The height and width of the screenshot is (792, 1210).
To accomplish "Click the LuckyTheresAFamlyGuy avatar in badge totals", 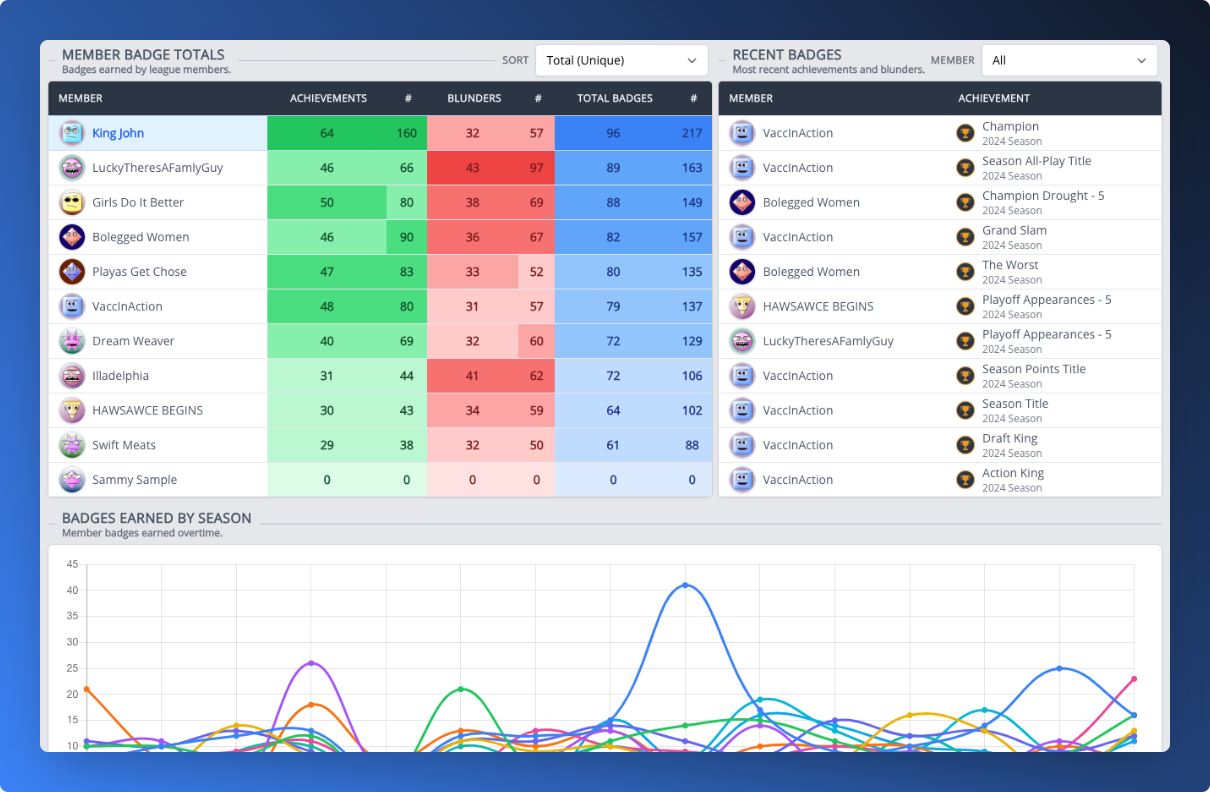I will pos(71,168).
